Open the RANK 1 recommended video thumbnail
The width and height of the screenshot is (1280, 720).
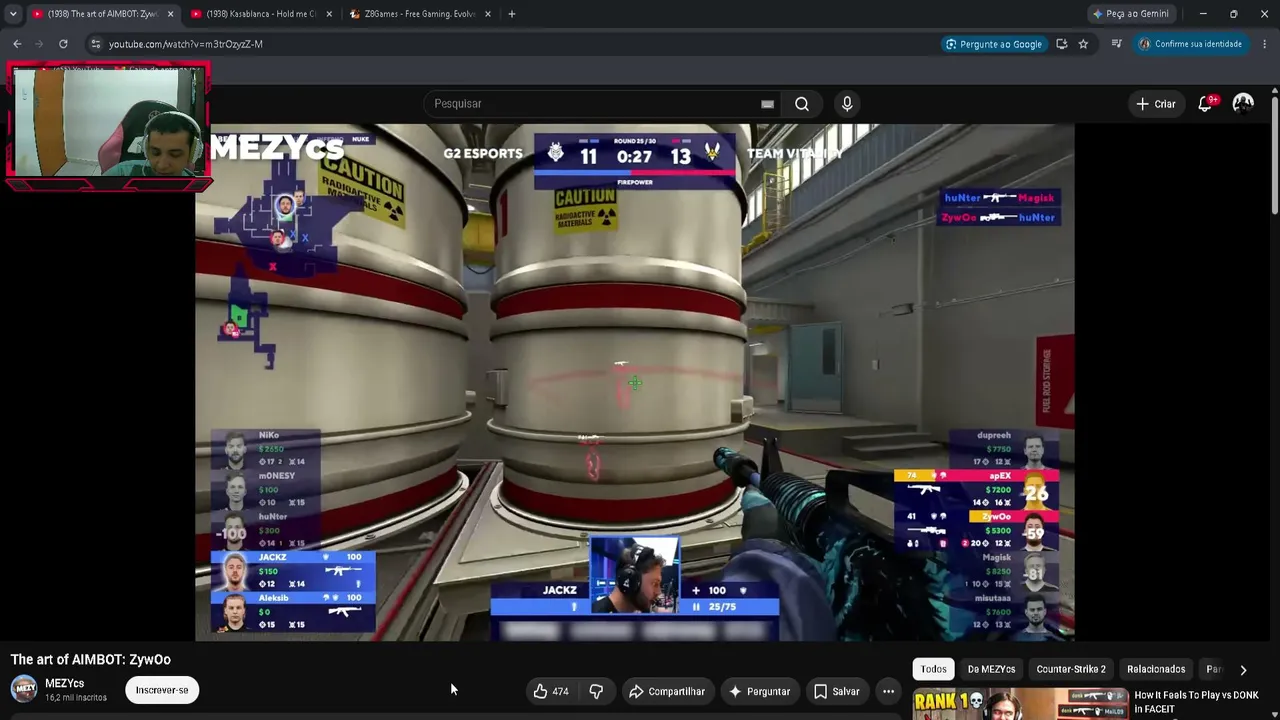point(1021,704)
